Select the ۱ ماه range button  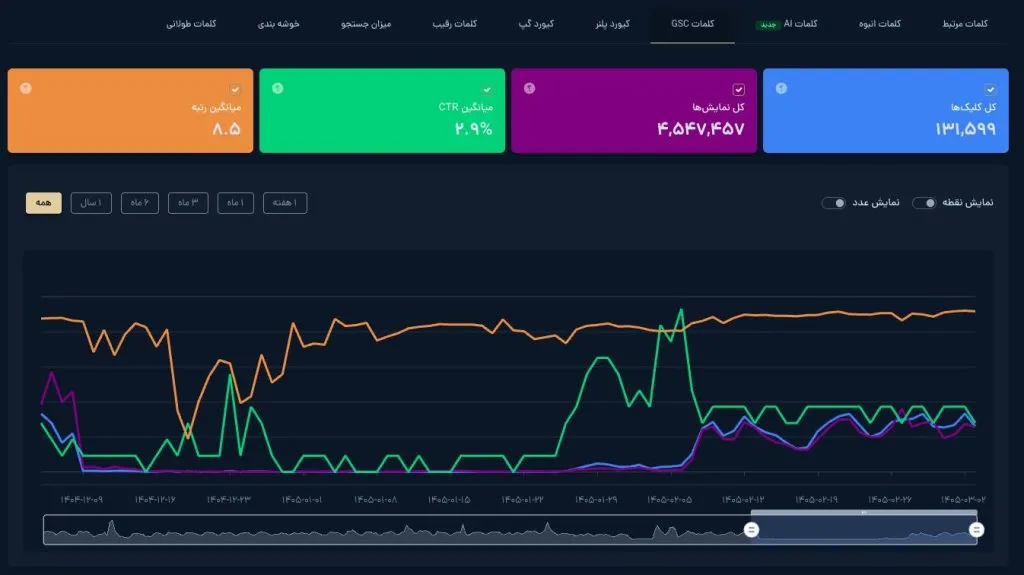click(235, 203)
